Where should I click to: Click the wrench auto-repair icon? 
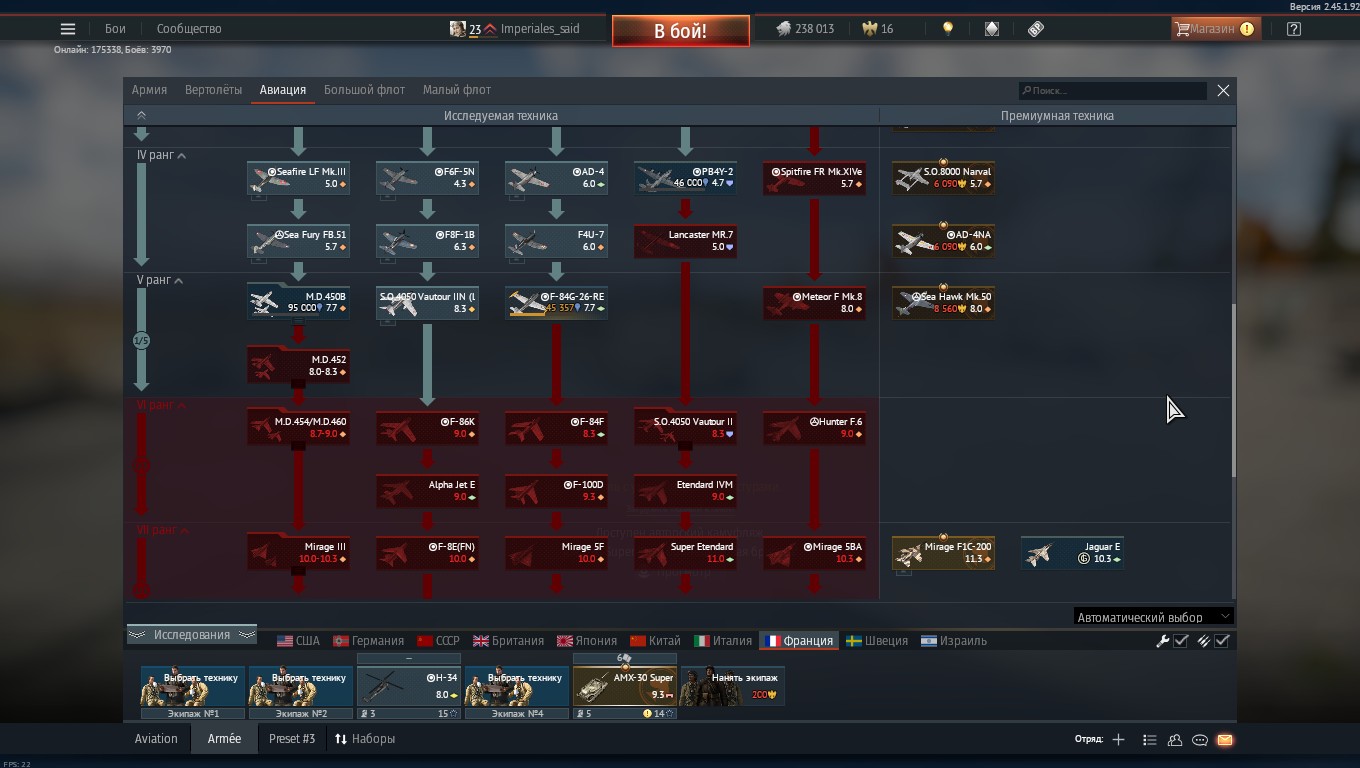1163,641
